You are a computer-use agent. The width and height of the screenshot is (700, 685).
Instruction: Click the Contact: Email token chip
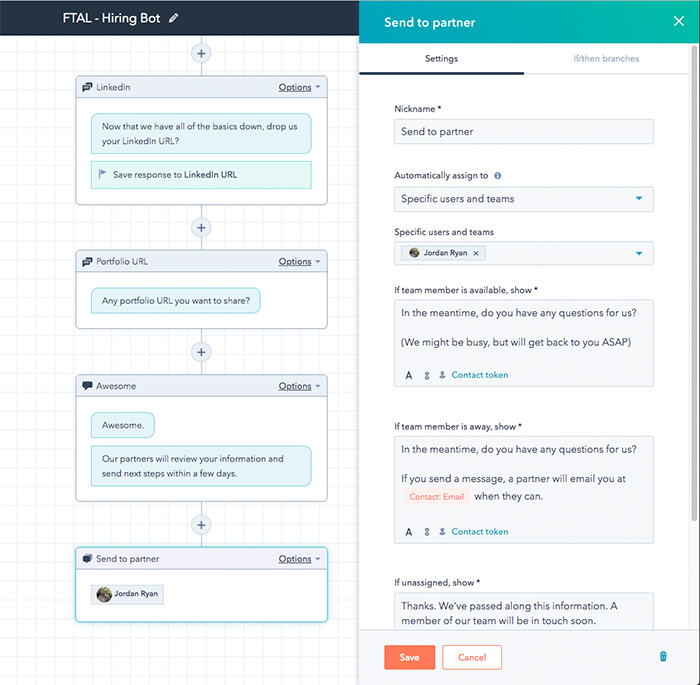(x=437, y=497)
